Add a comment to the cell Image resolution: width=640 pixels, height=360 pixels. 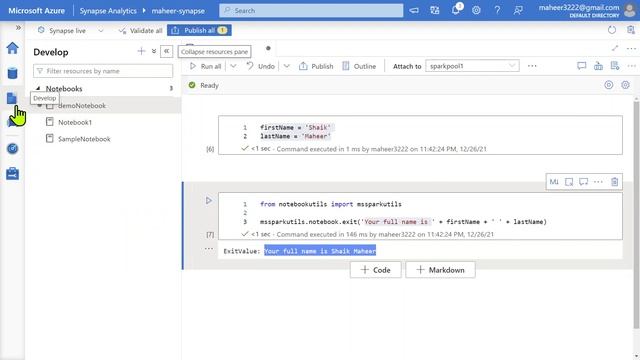[x=584, y=182]
